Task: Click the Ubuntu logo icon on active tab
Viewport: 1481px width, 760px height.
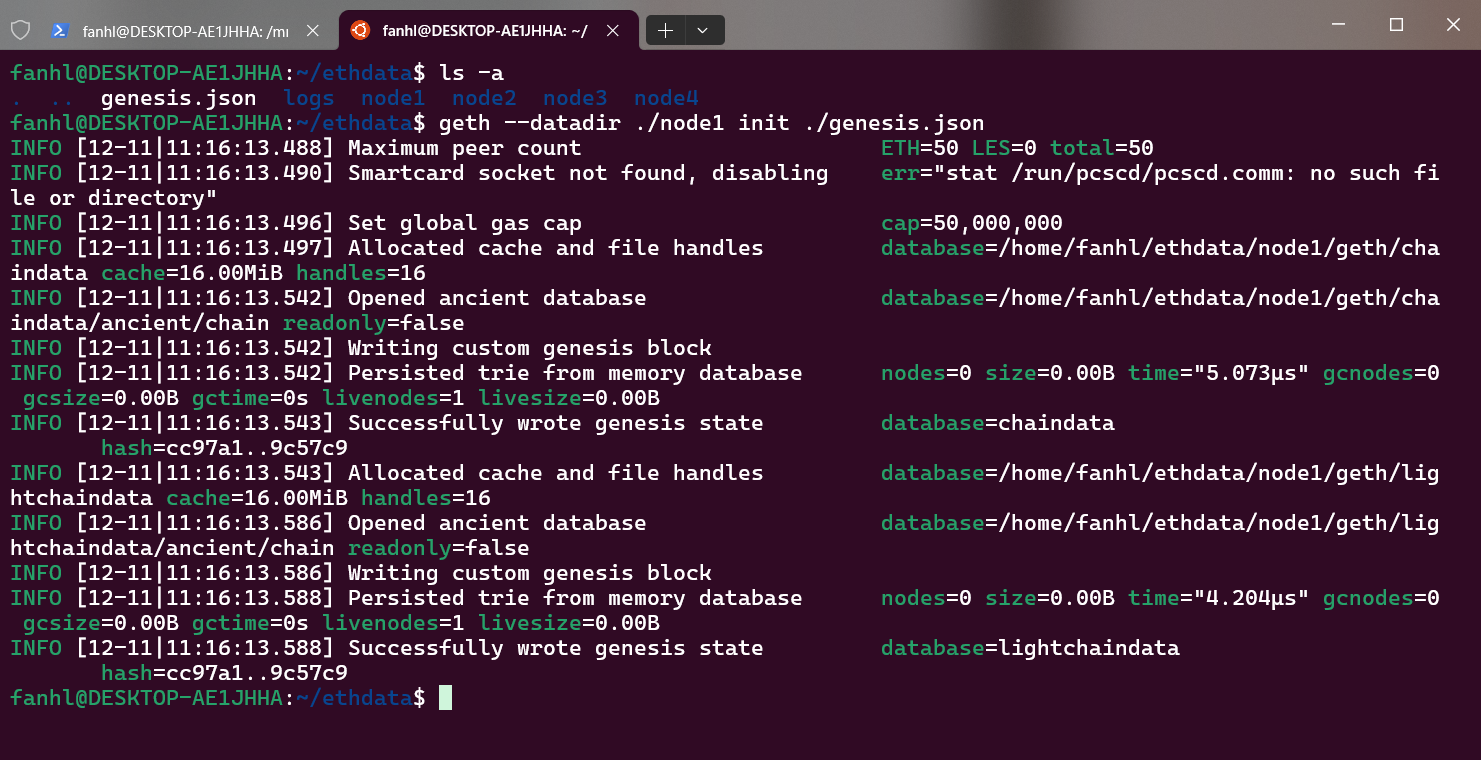Action: tap(359, 31)
